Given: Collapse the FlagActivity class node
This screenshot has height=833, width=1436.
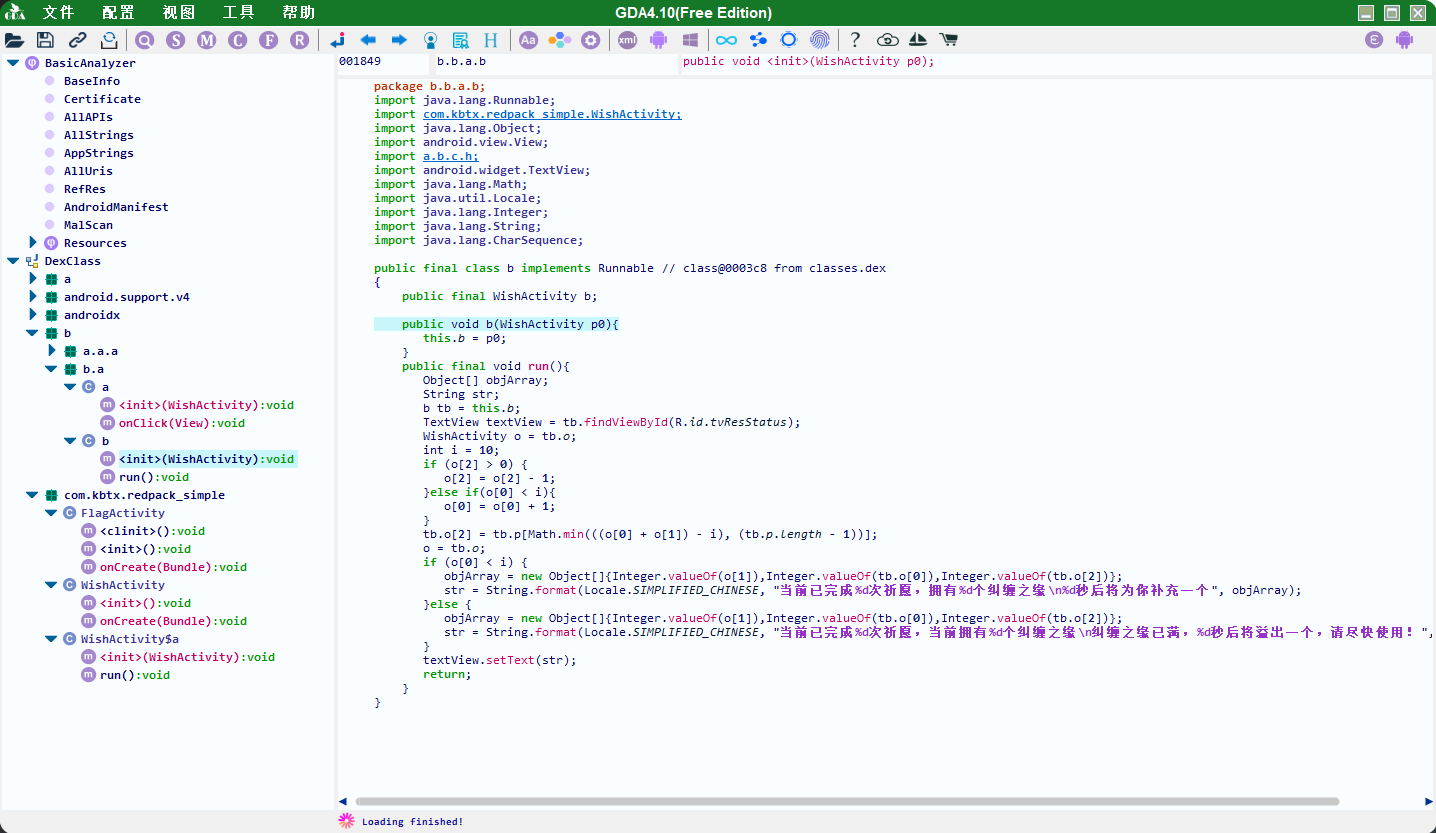Looking at the screenshot, I should click(x=51, y=513).
